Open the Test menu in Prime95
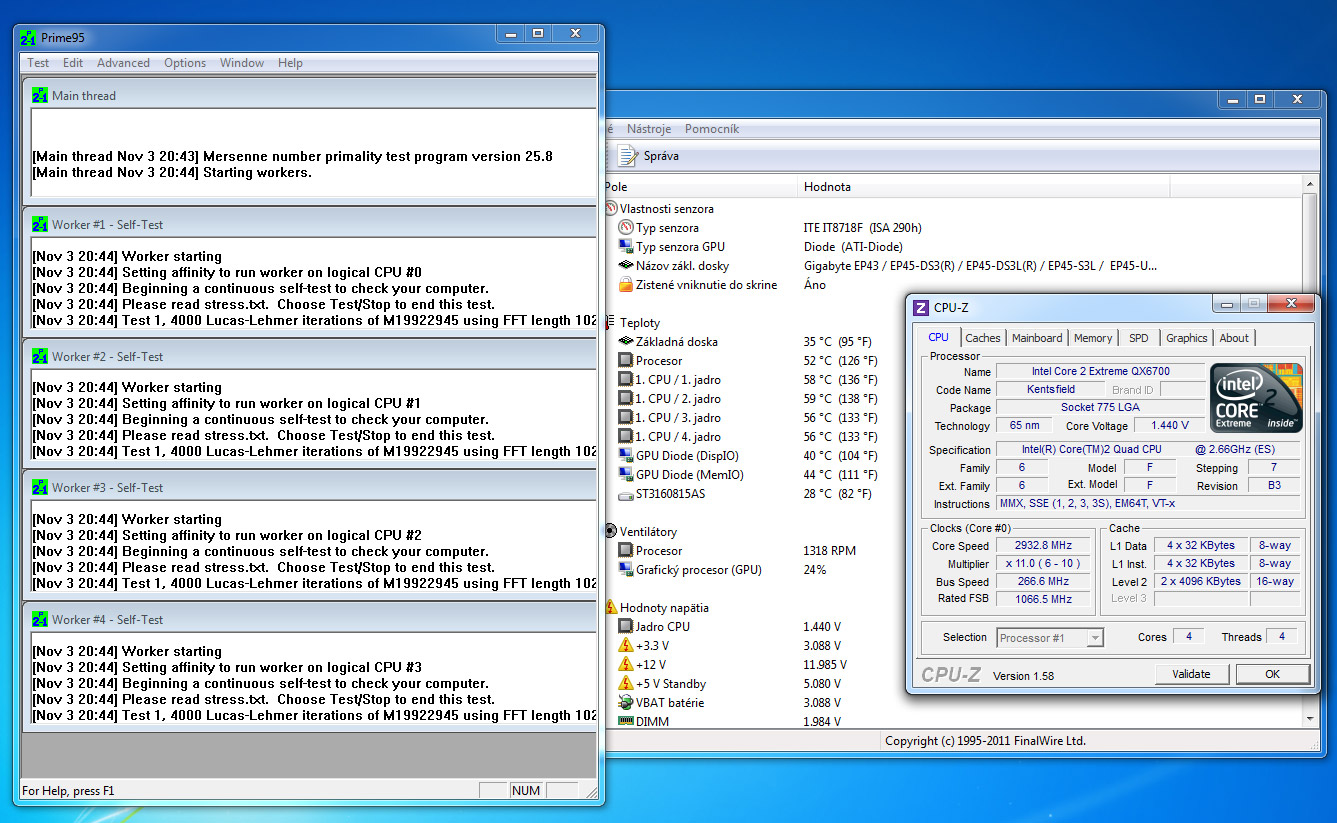This screenshot has height=823, width=1337. coord(38,63)
